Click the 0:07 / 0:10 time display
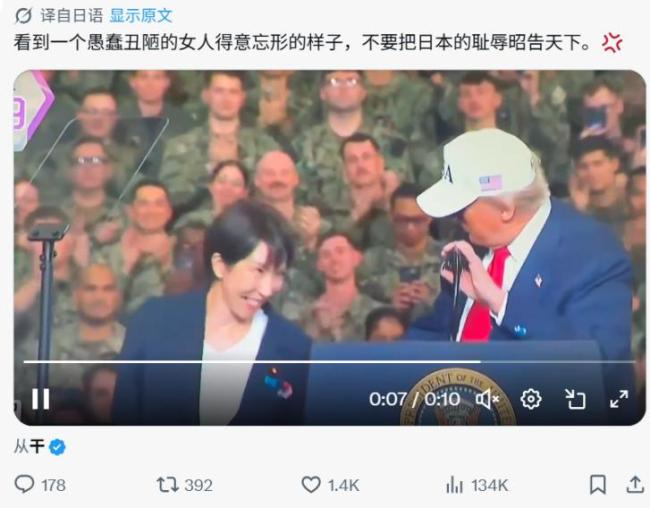Screen dimensions: 650x508 pyautogui.click(x=415, y=399)
